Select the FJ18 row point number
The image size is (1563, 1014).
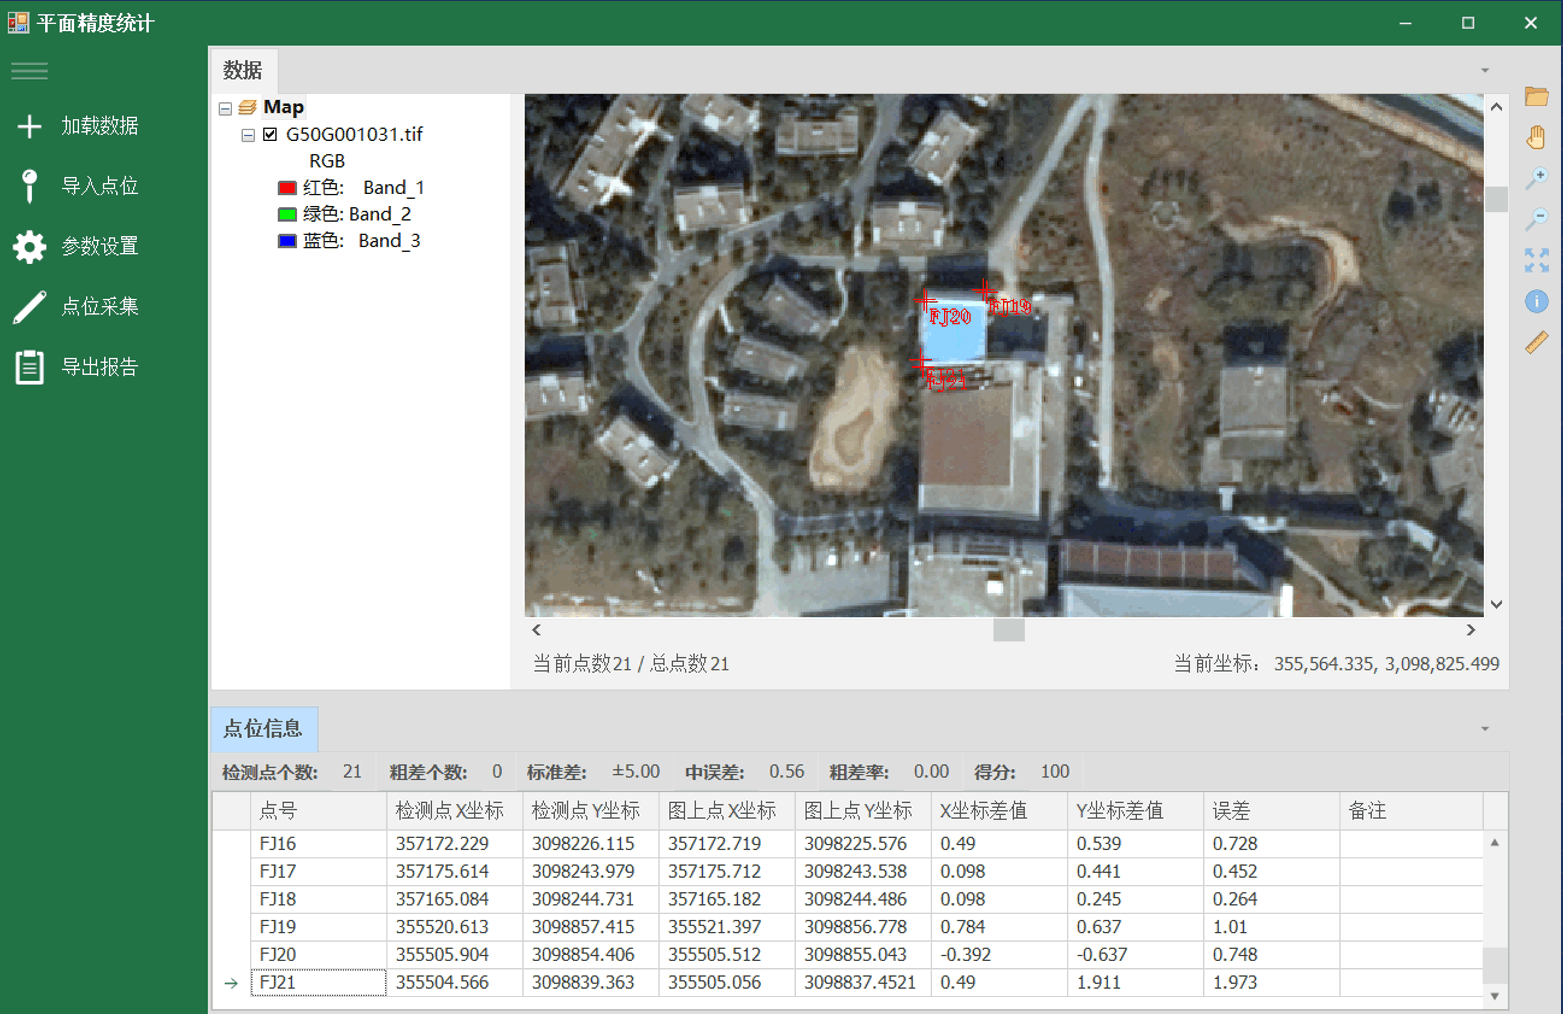coord(318,900)
